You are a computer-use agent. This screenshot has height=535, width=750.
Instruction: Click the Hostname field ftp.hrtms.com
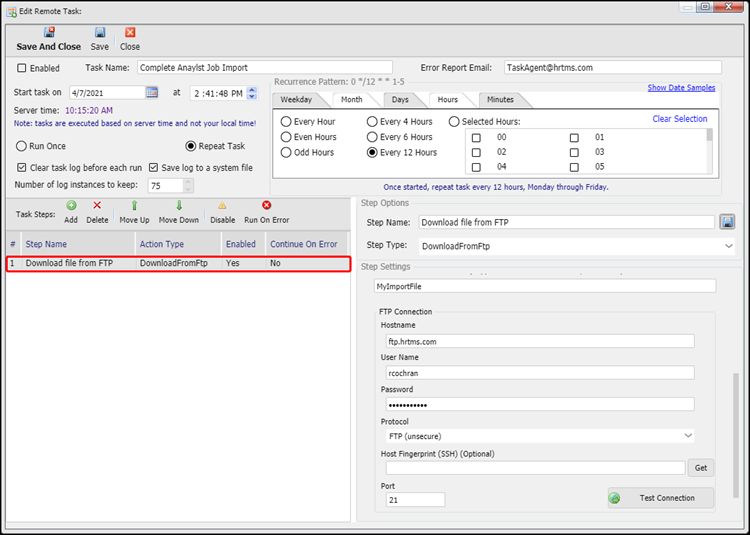pos(540,341)
